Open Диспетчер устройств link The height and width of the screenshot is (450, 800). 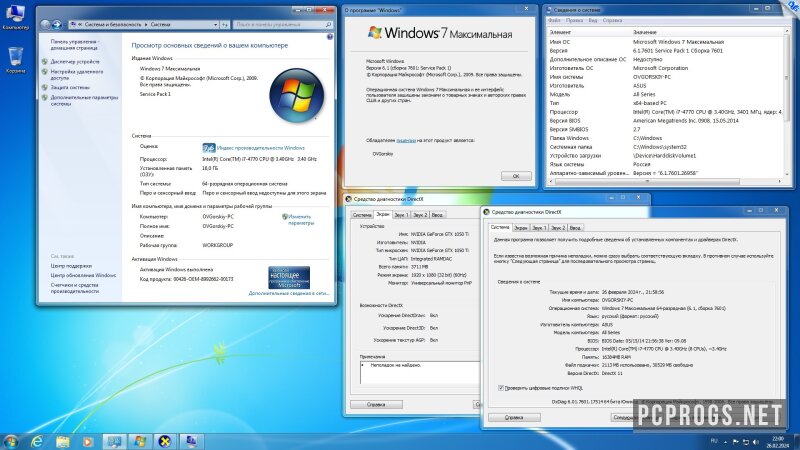click(75, 62)
